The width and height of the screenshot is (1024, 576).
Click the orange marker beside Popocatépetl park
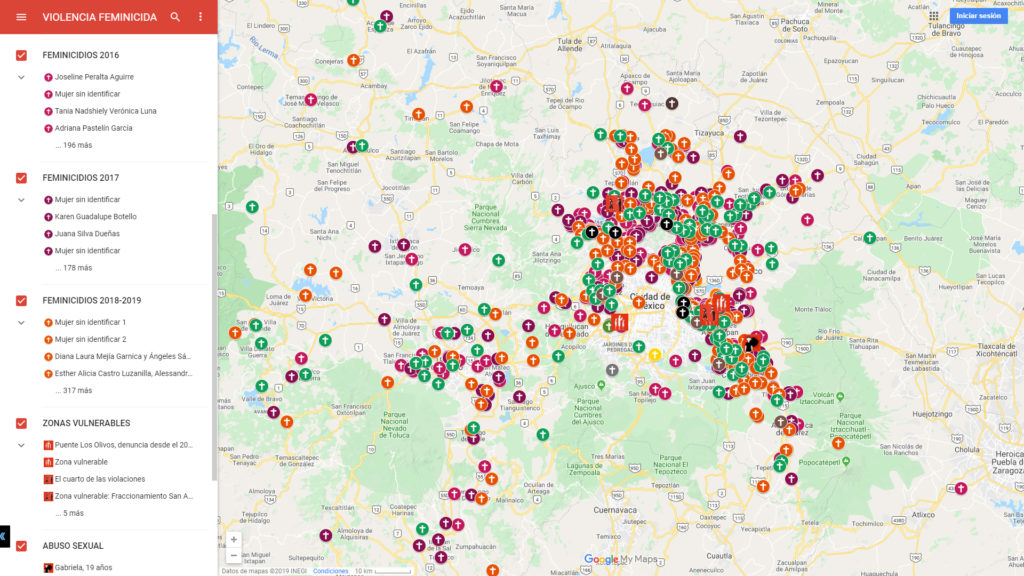(x=838, y=443)
